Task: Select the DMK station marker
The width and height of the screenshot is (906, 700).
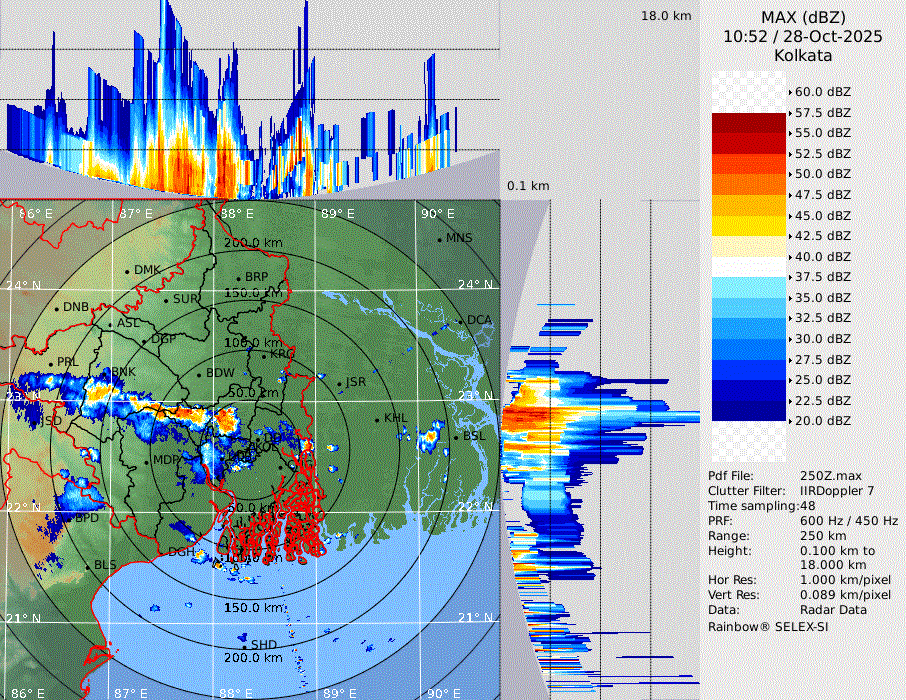Action: 128,270
